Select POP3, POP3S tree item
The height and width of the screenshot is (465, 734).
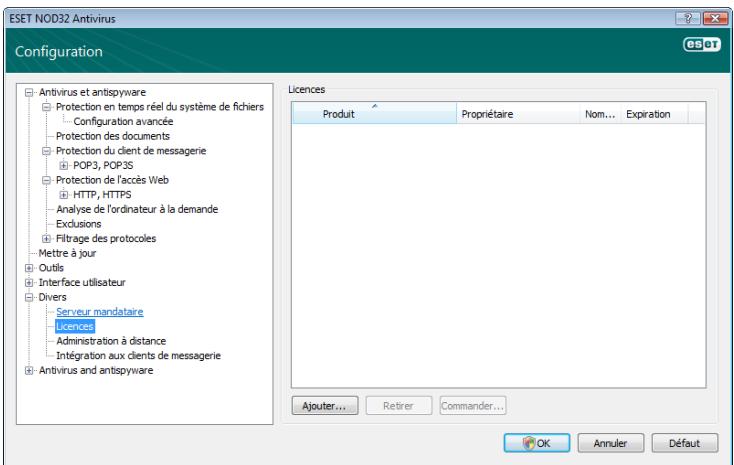[103, 165]
